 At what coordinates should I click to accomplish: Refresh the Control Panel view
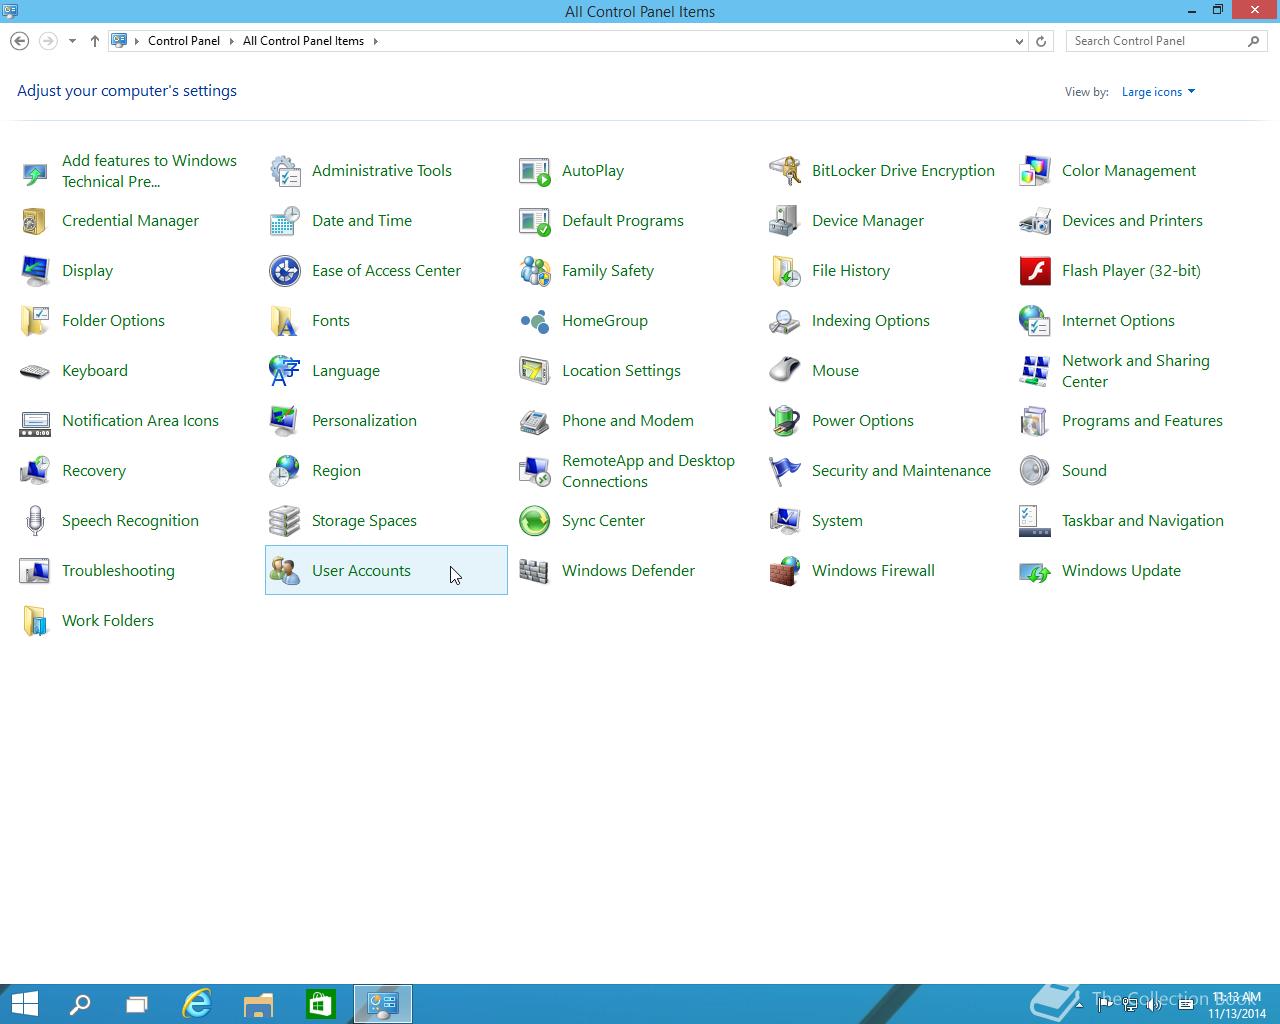click(1041, 41)
